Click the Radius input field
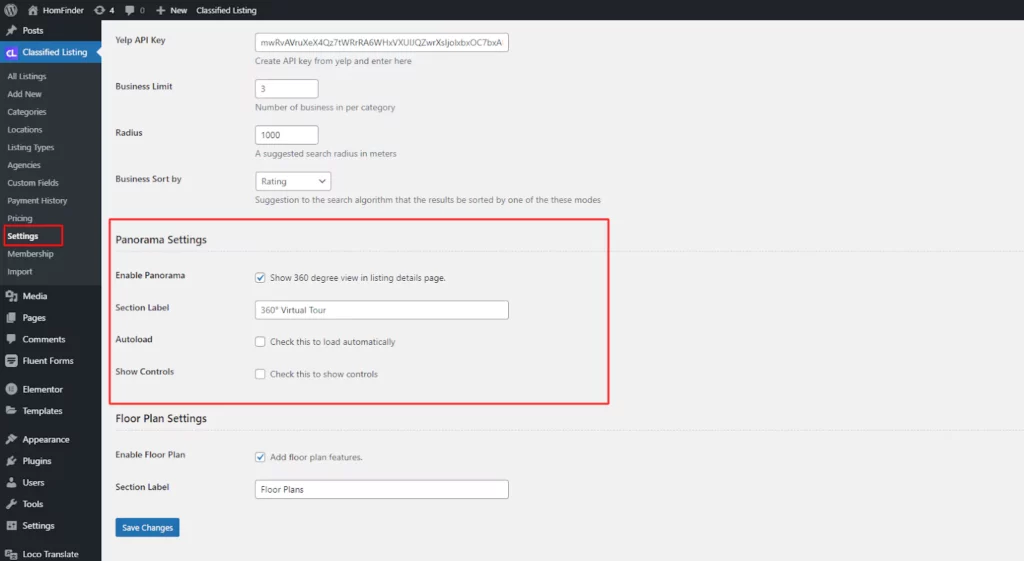Viewport: 1024px width, 561px height. click(x=287, y=135)
